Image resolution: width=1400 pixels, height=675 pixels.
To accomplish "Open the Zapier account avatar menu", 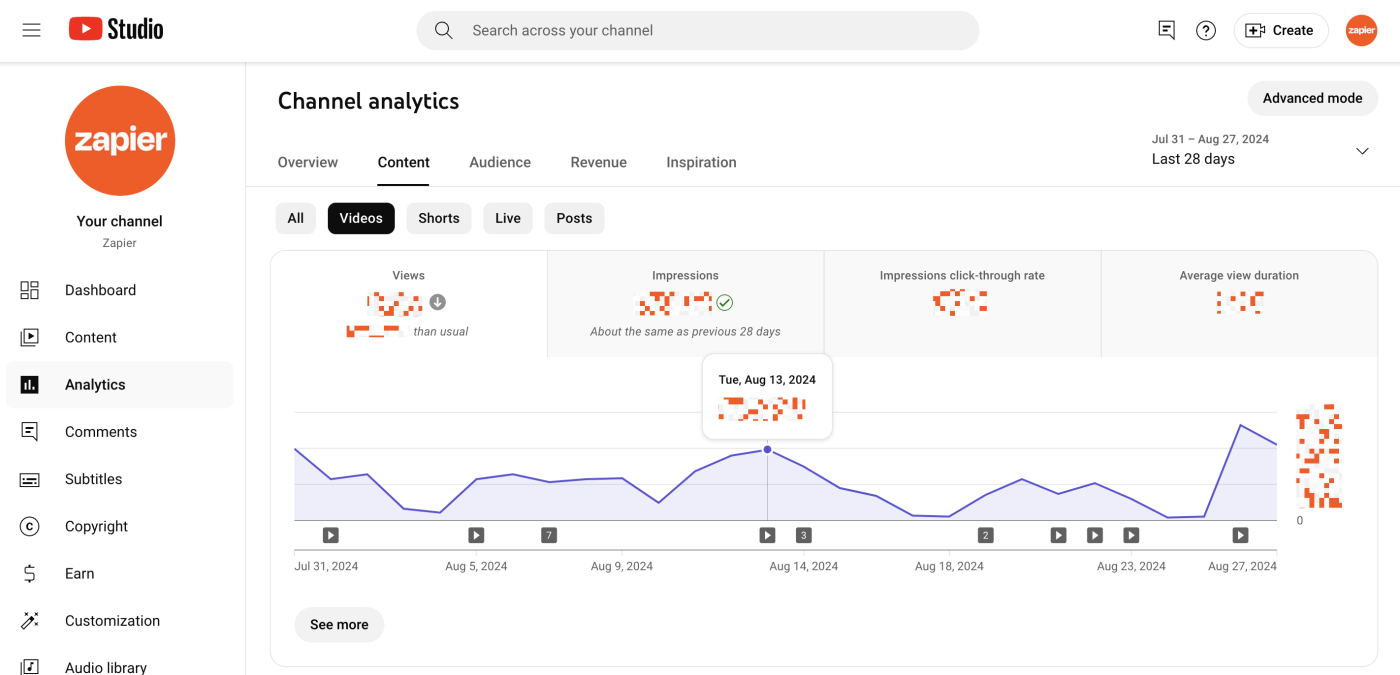I will pyautogui.click(x=1361, y=30).
